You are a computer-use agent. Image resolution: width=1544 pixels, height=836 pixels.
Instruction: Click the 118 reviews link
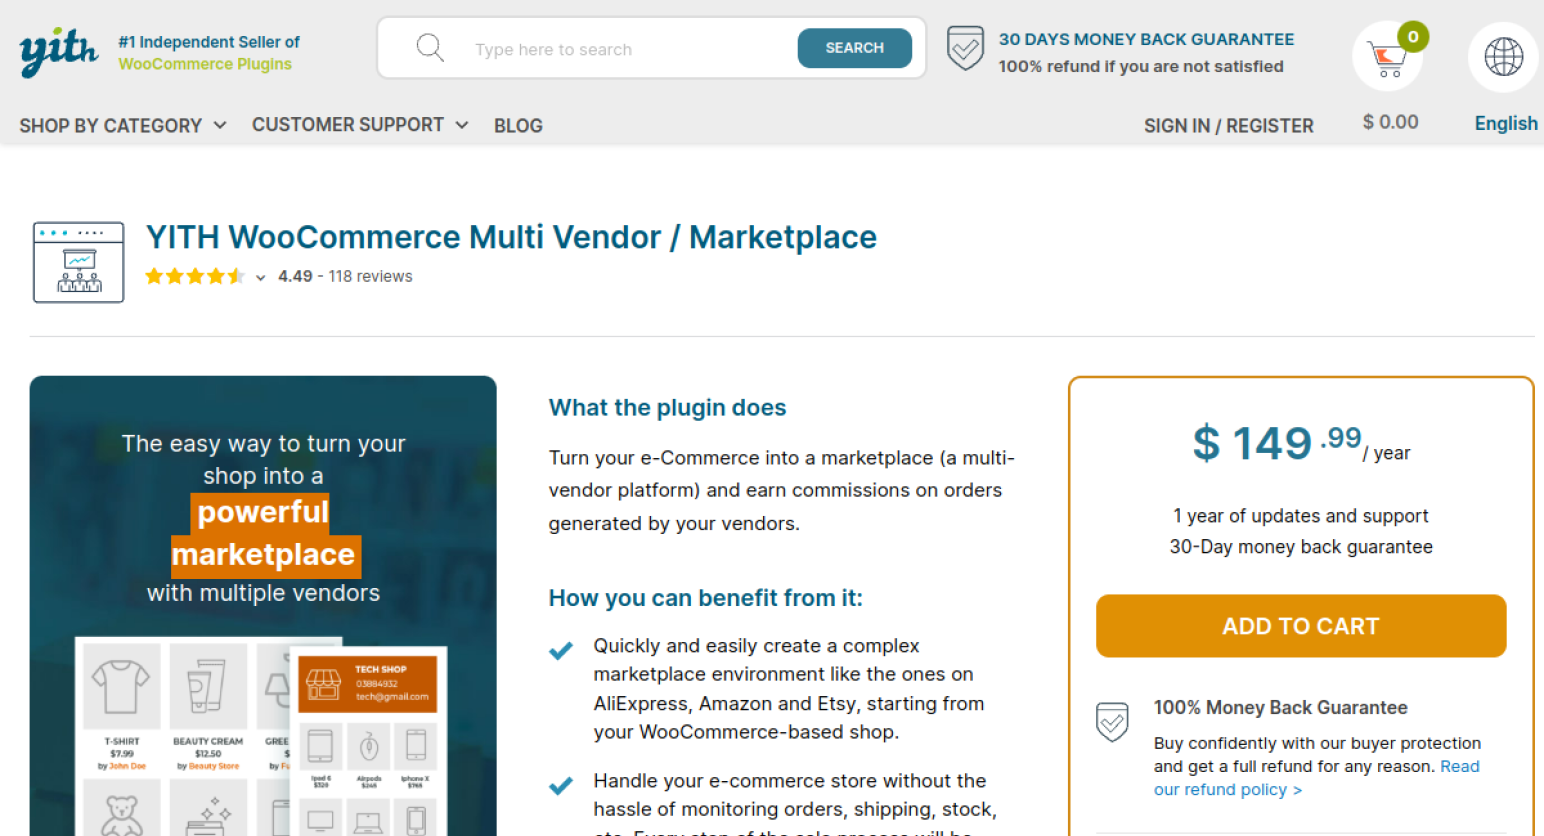370,276
